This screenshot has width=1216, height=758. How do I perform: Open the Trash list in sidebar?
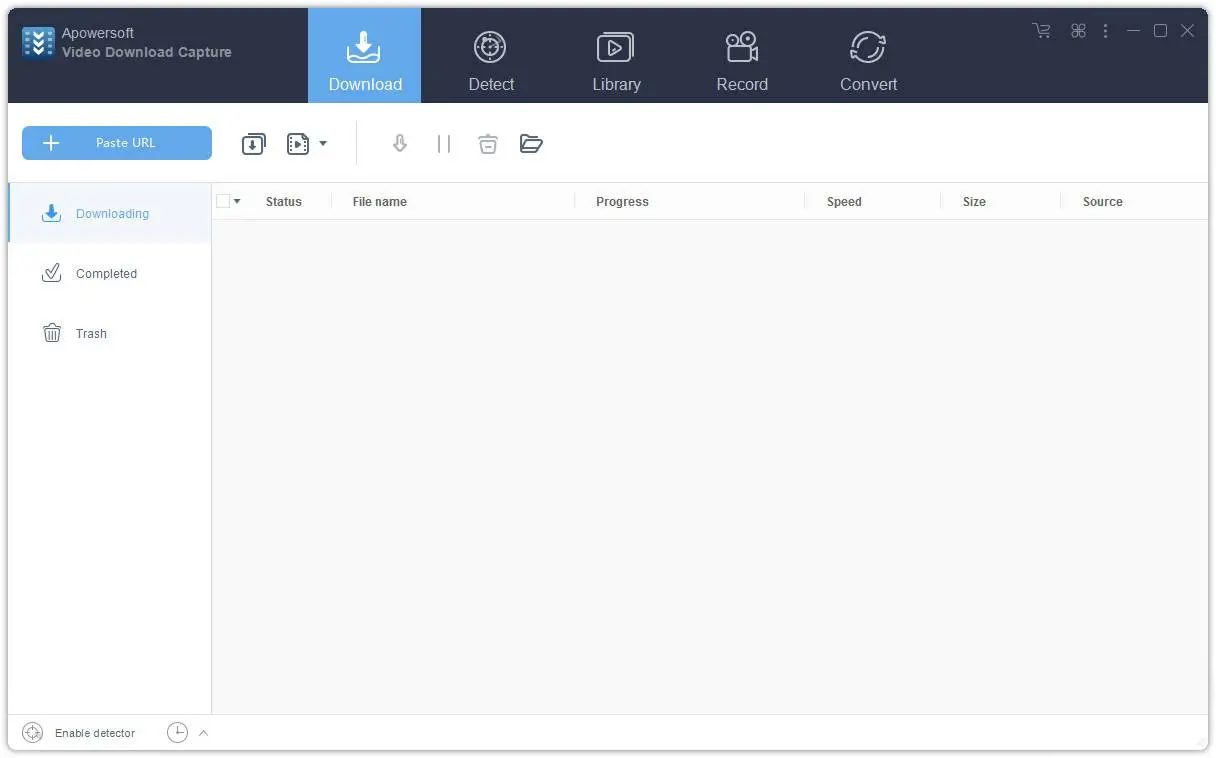90,333
